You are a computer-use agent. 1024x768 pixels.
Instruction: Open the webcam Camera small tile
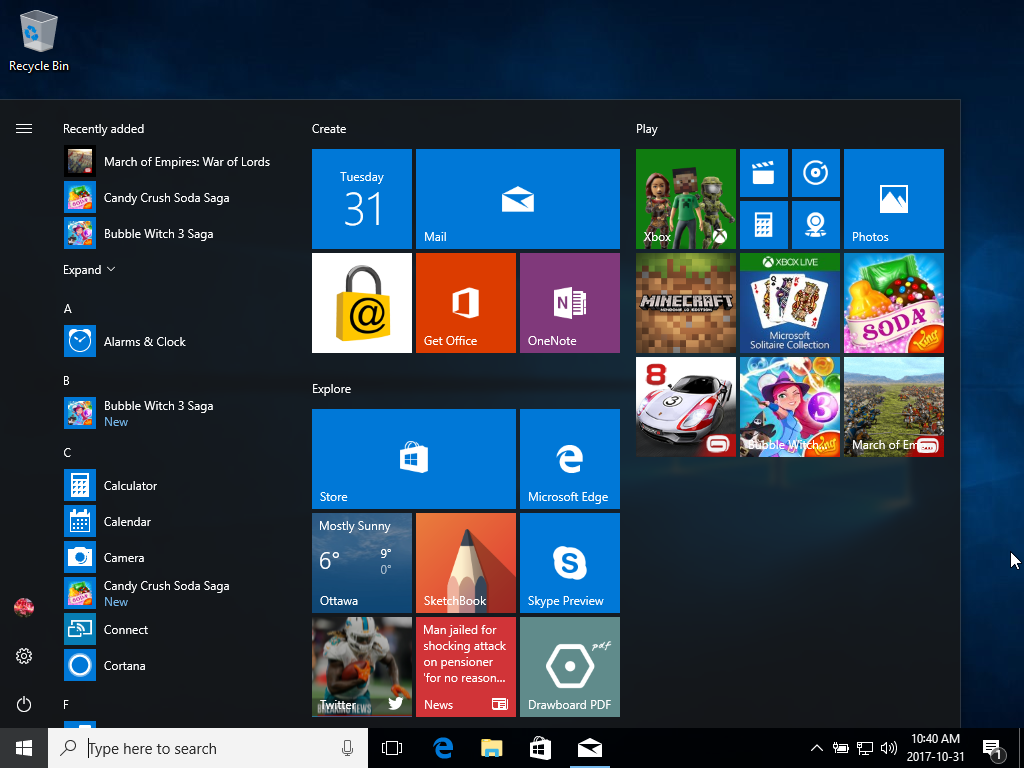[816, 225]
